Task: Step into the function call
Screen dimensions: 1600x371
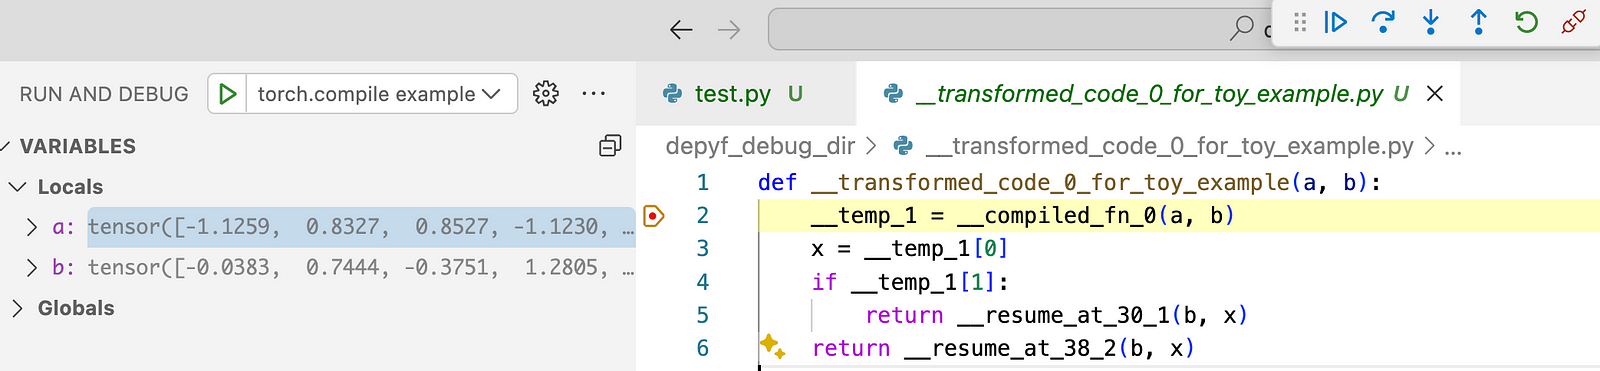Action: click(x=1431, y=22)
